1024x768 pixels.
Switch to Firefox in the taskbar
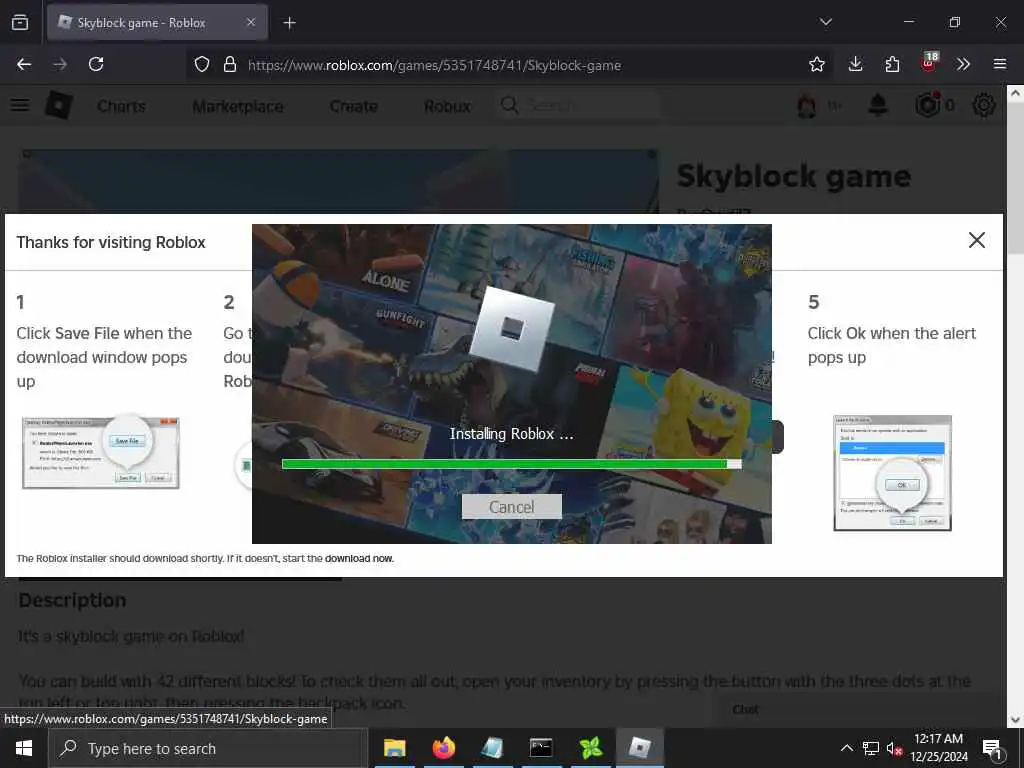pos(443,748)
